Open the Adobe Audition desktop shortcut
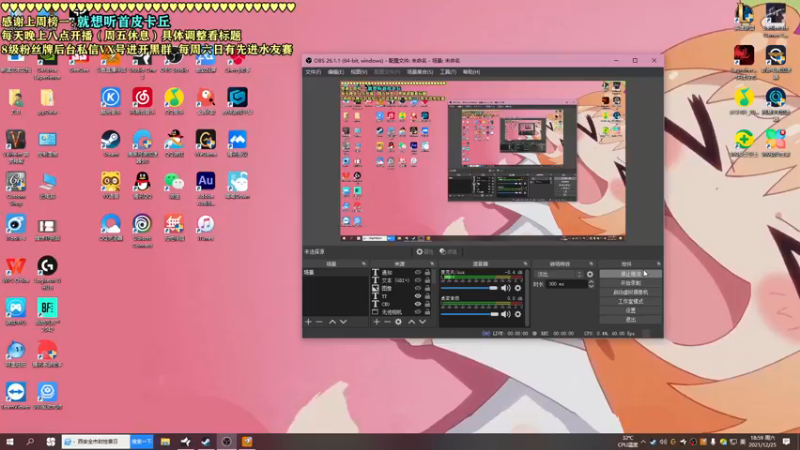The height and width of the screenshot is (450, 800). [x=206, y=188]
